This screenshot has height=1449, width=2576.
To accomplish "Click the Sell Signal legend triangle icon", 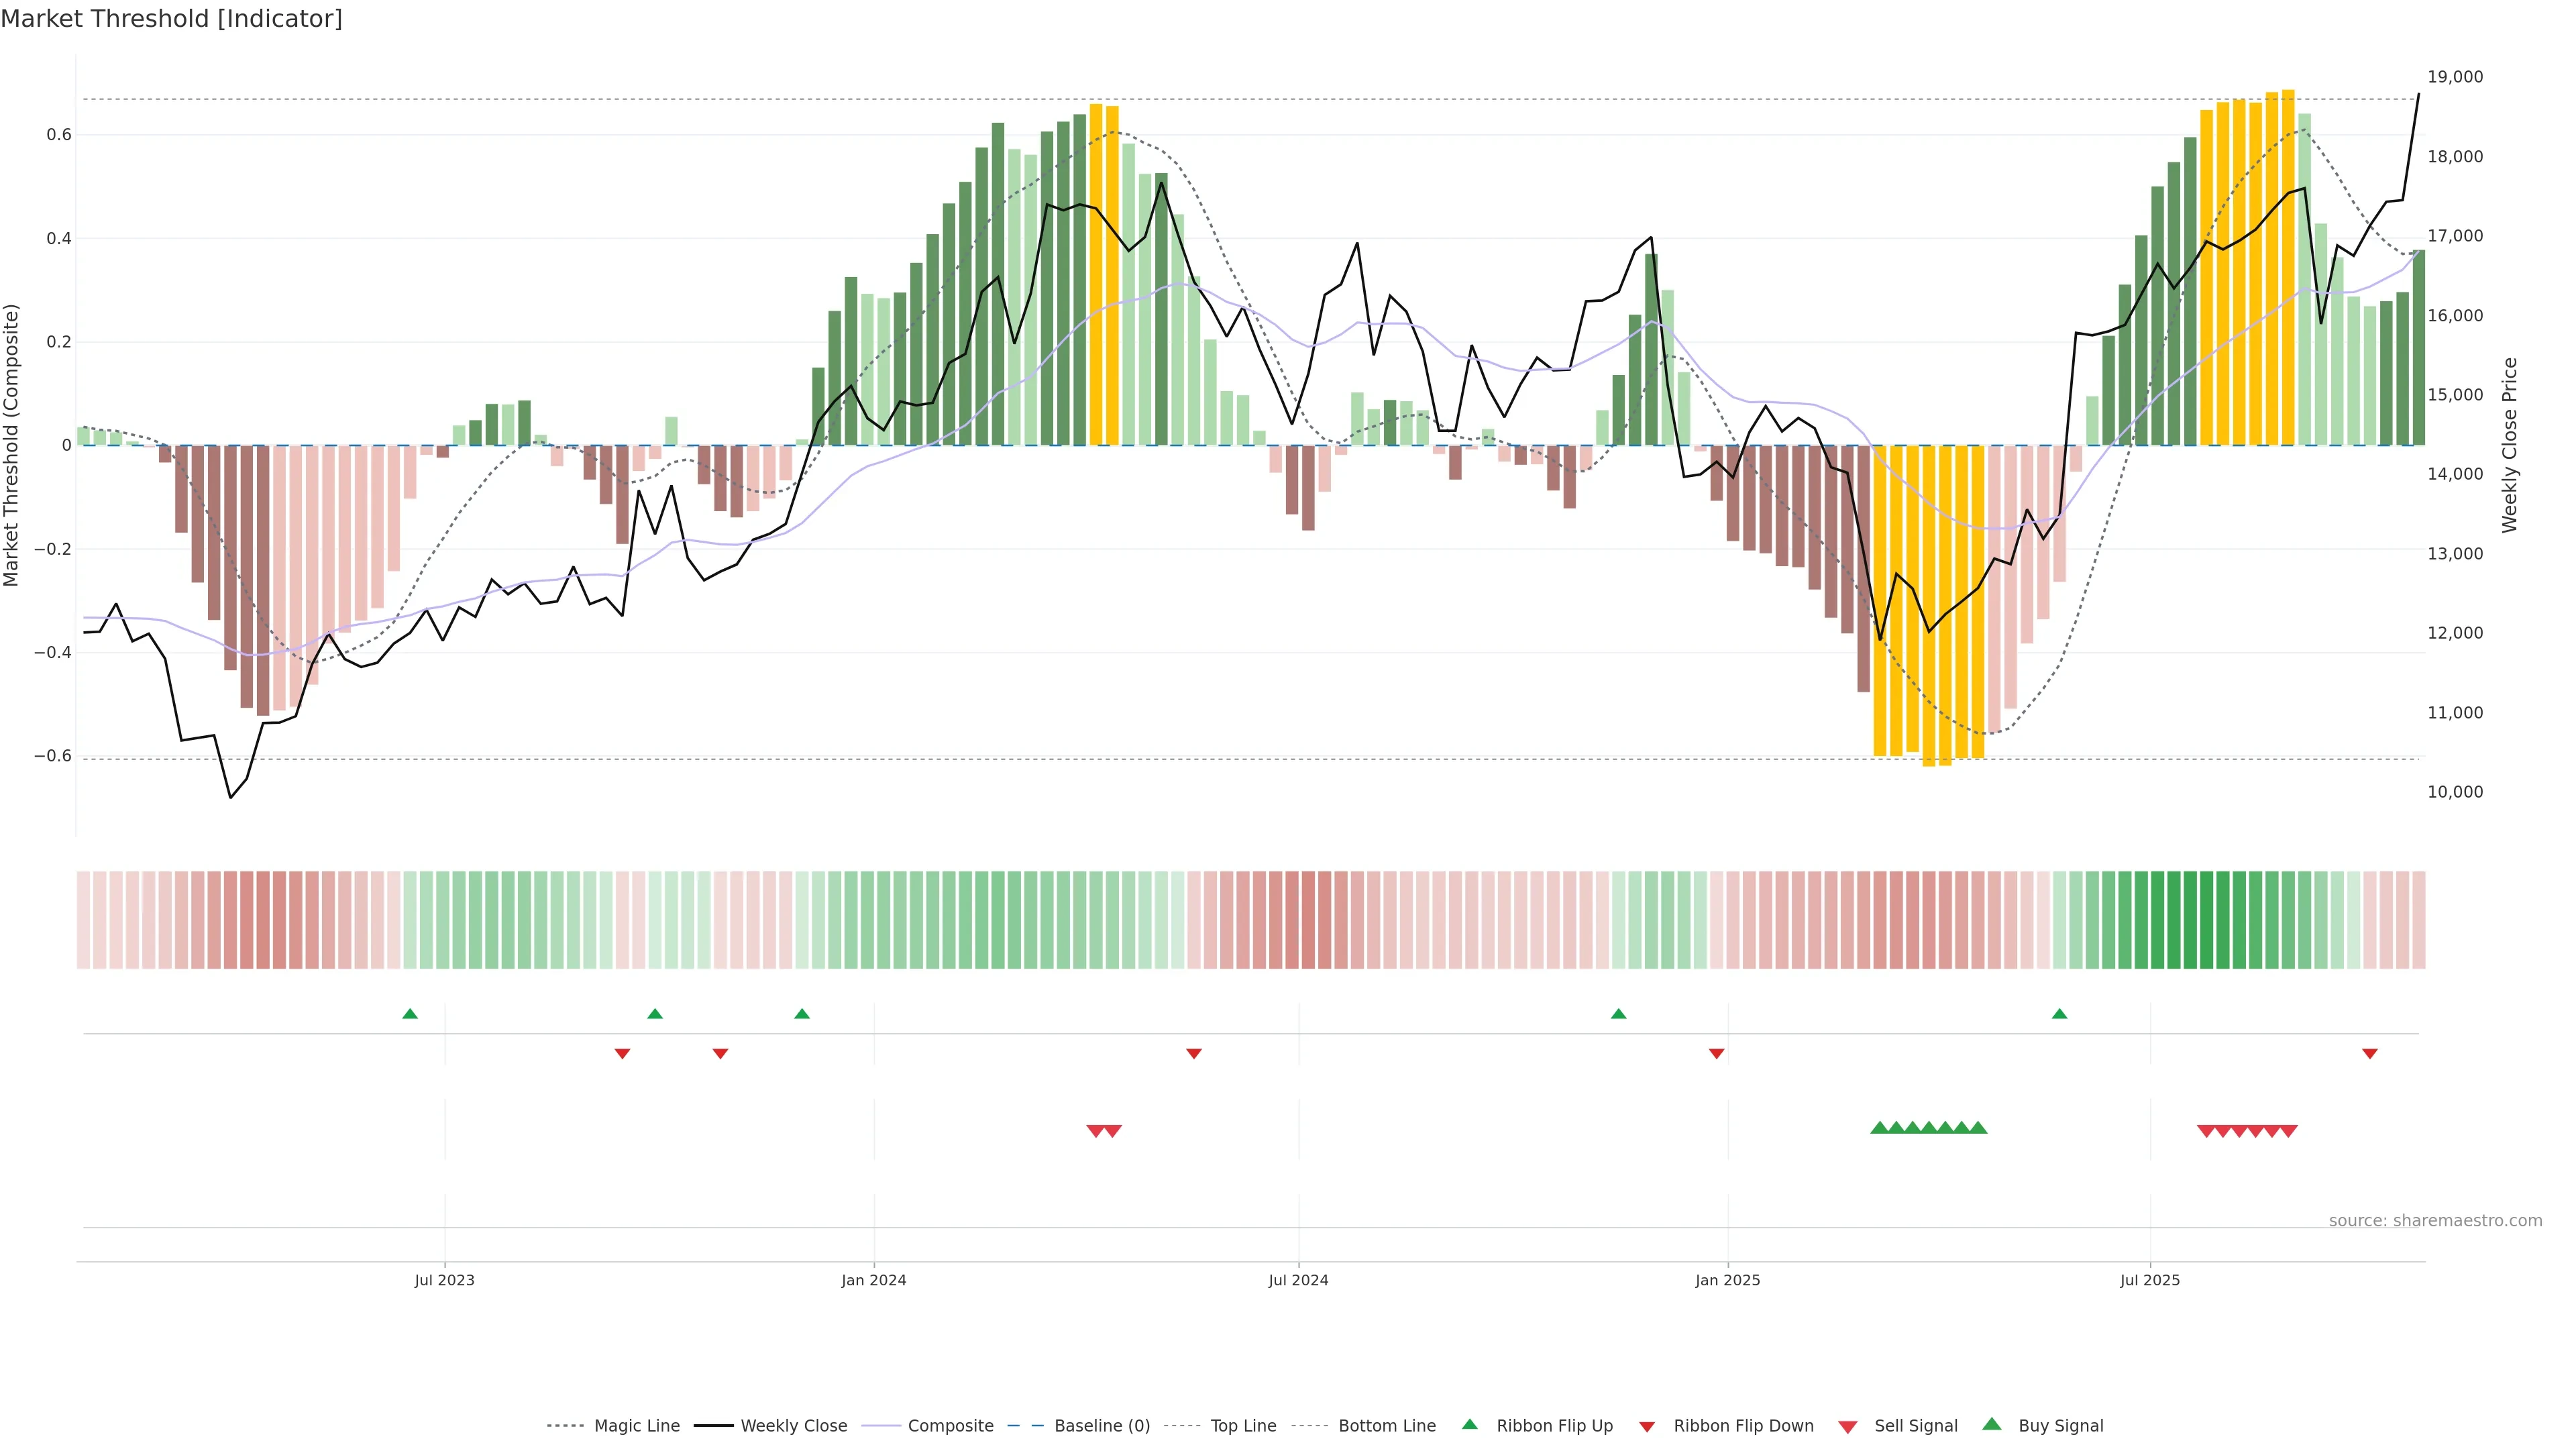I will 1847,1427.
